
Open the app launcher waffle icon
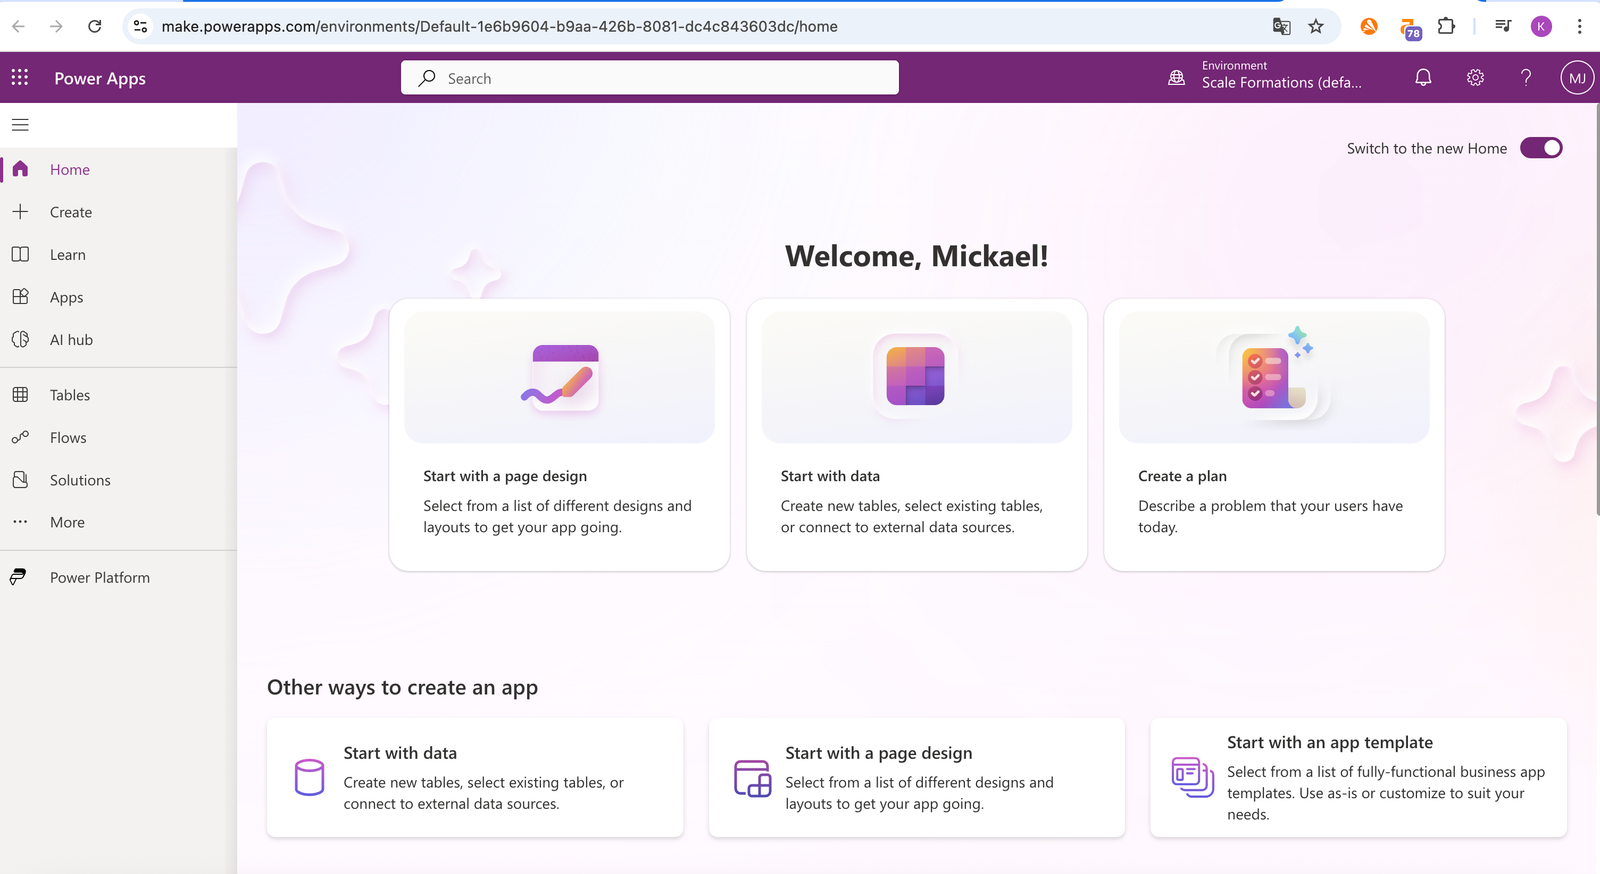click(x=20, y=78)
